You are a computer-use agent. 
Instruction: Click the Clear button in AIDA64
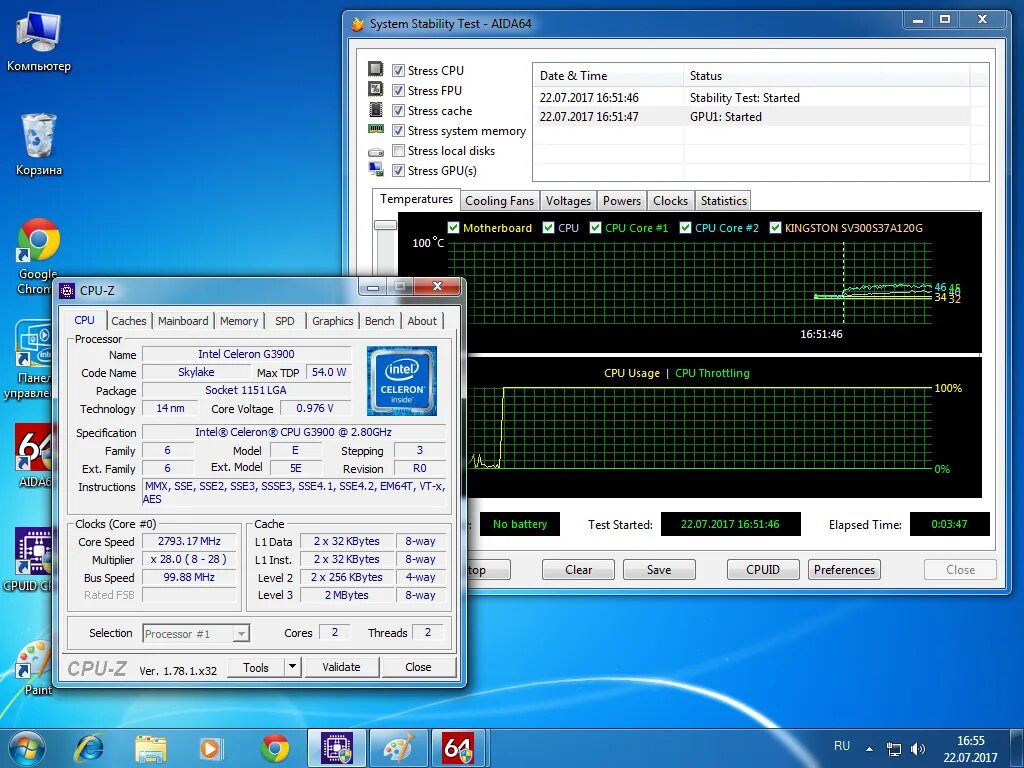pos(578,569)
